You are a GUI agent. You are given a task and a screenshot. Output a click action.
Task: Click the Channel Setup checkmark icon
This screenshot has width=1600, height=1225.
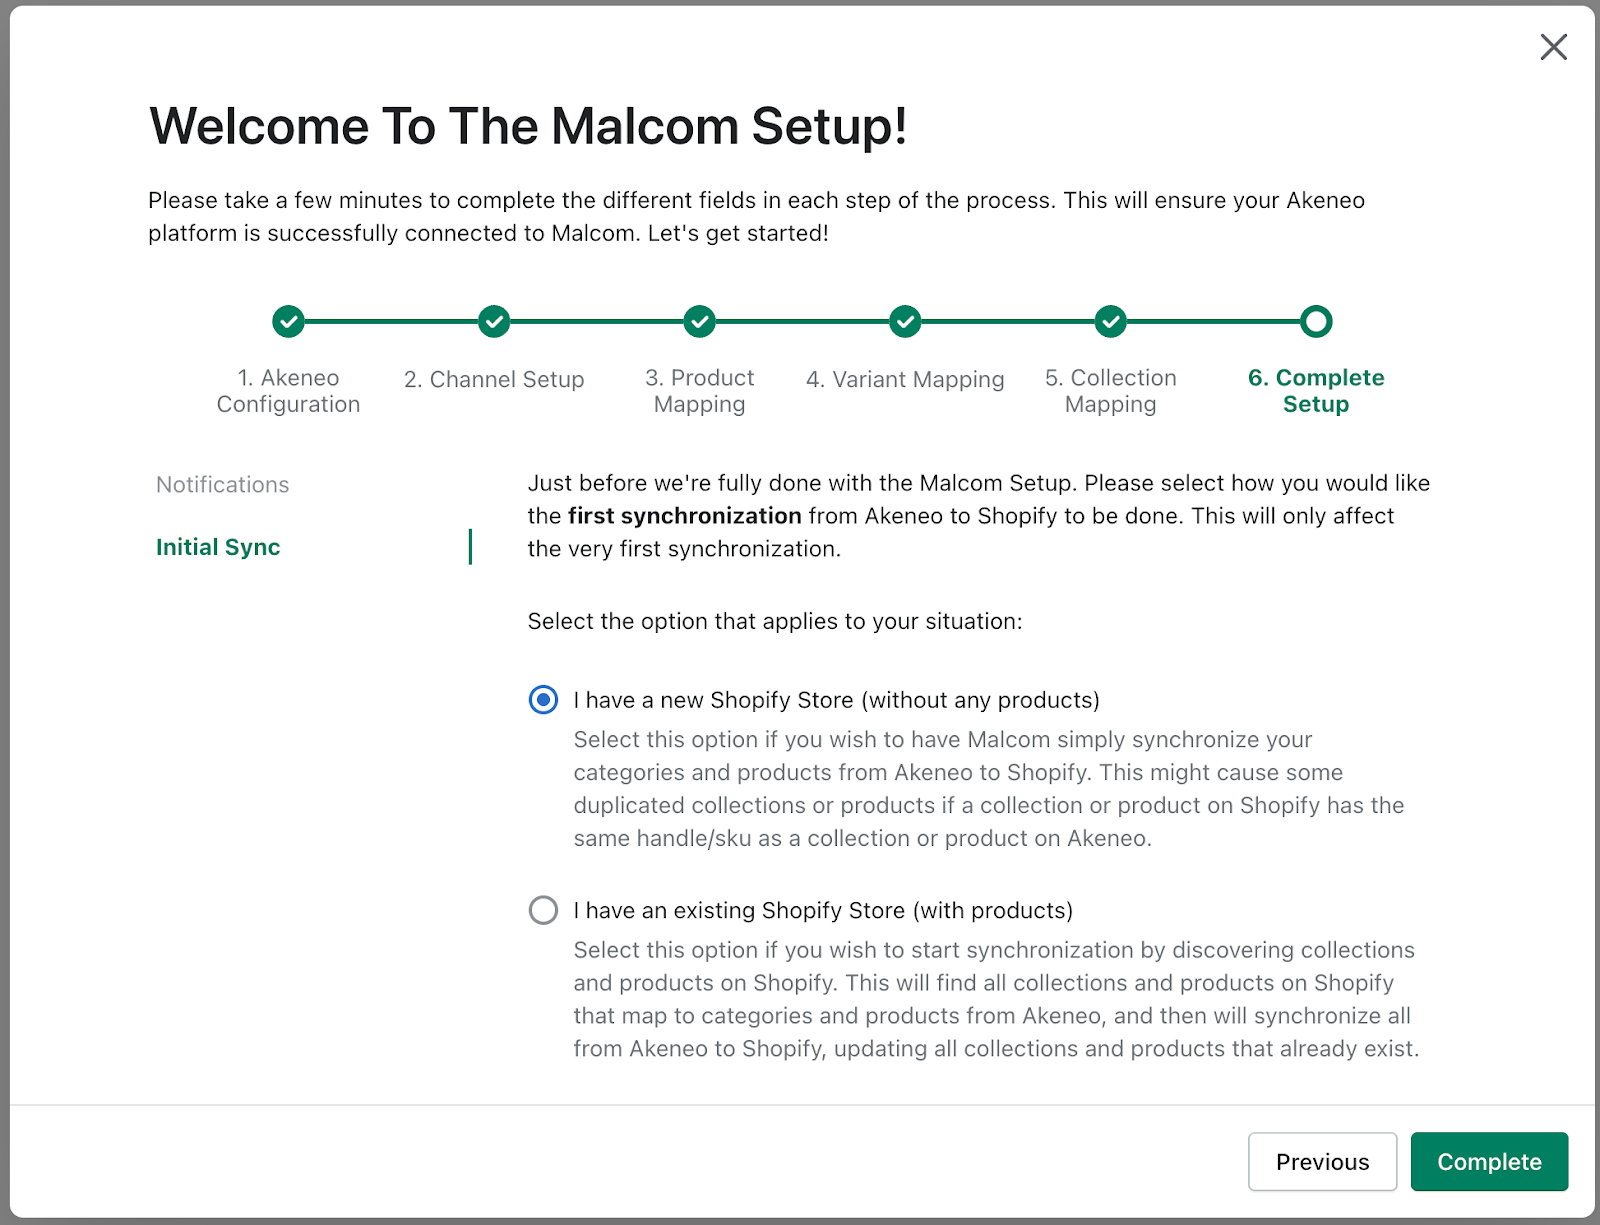tap(494, 321)
